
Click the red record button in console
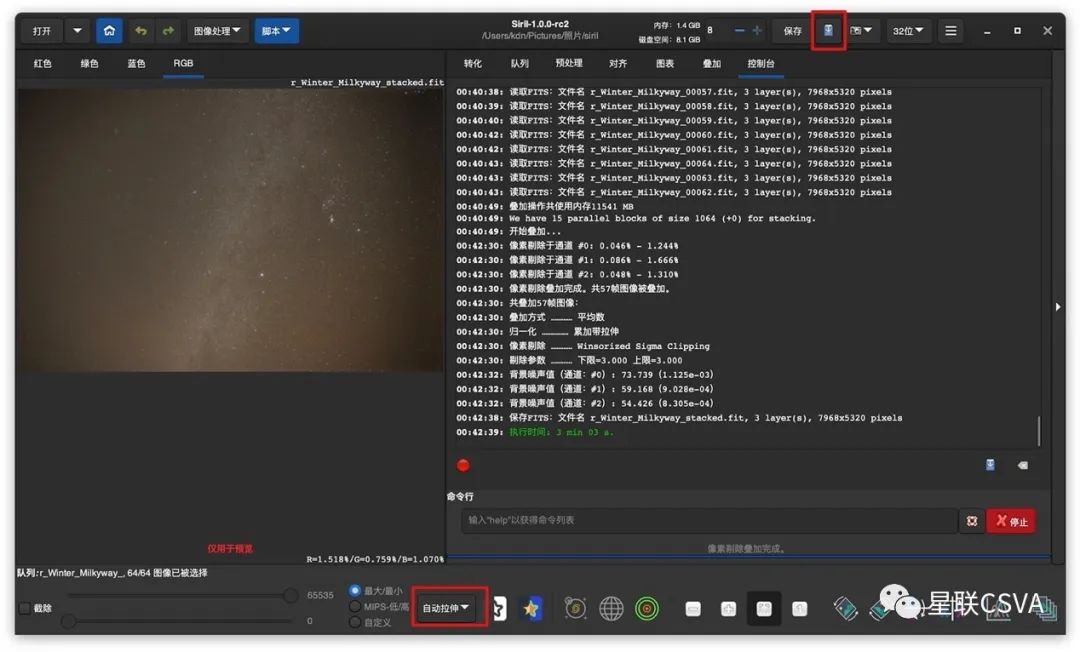coord(463,465)
